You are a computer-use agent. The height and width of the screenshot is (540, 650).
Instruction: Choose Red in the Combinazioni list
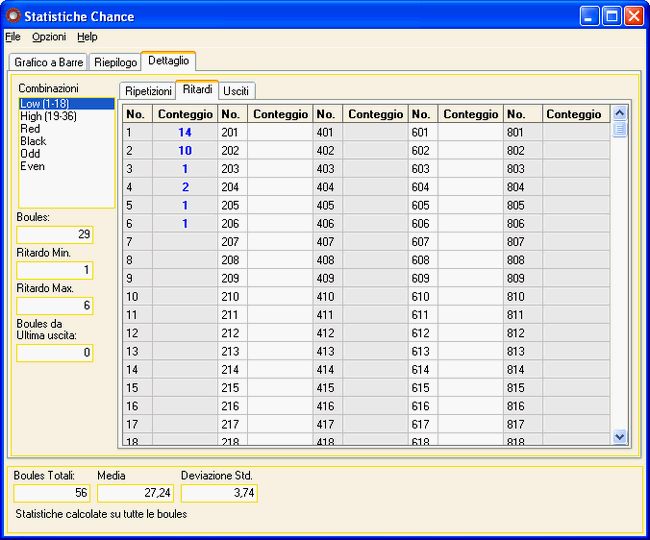click(30, 129)
